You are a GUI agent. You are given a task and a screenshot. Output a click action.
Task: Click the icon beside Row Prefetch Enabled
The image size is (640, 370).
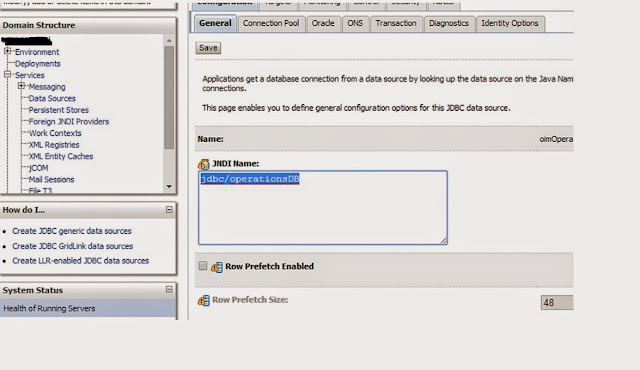[x=217, y=267]
